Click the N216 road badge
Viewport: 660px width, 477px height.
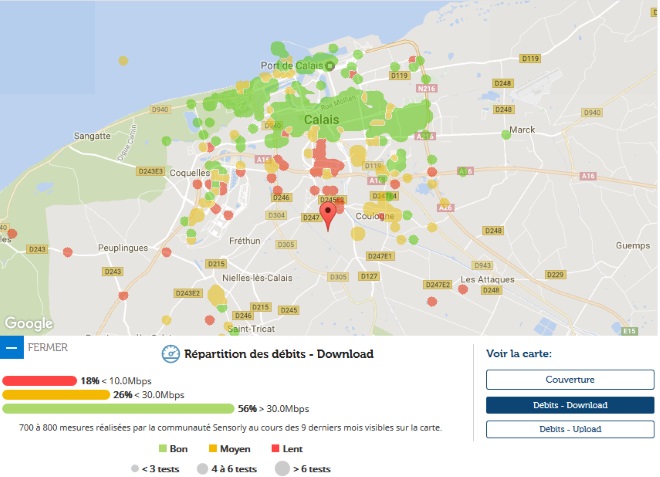427,89
